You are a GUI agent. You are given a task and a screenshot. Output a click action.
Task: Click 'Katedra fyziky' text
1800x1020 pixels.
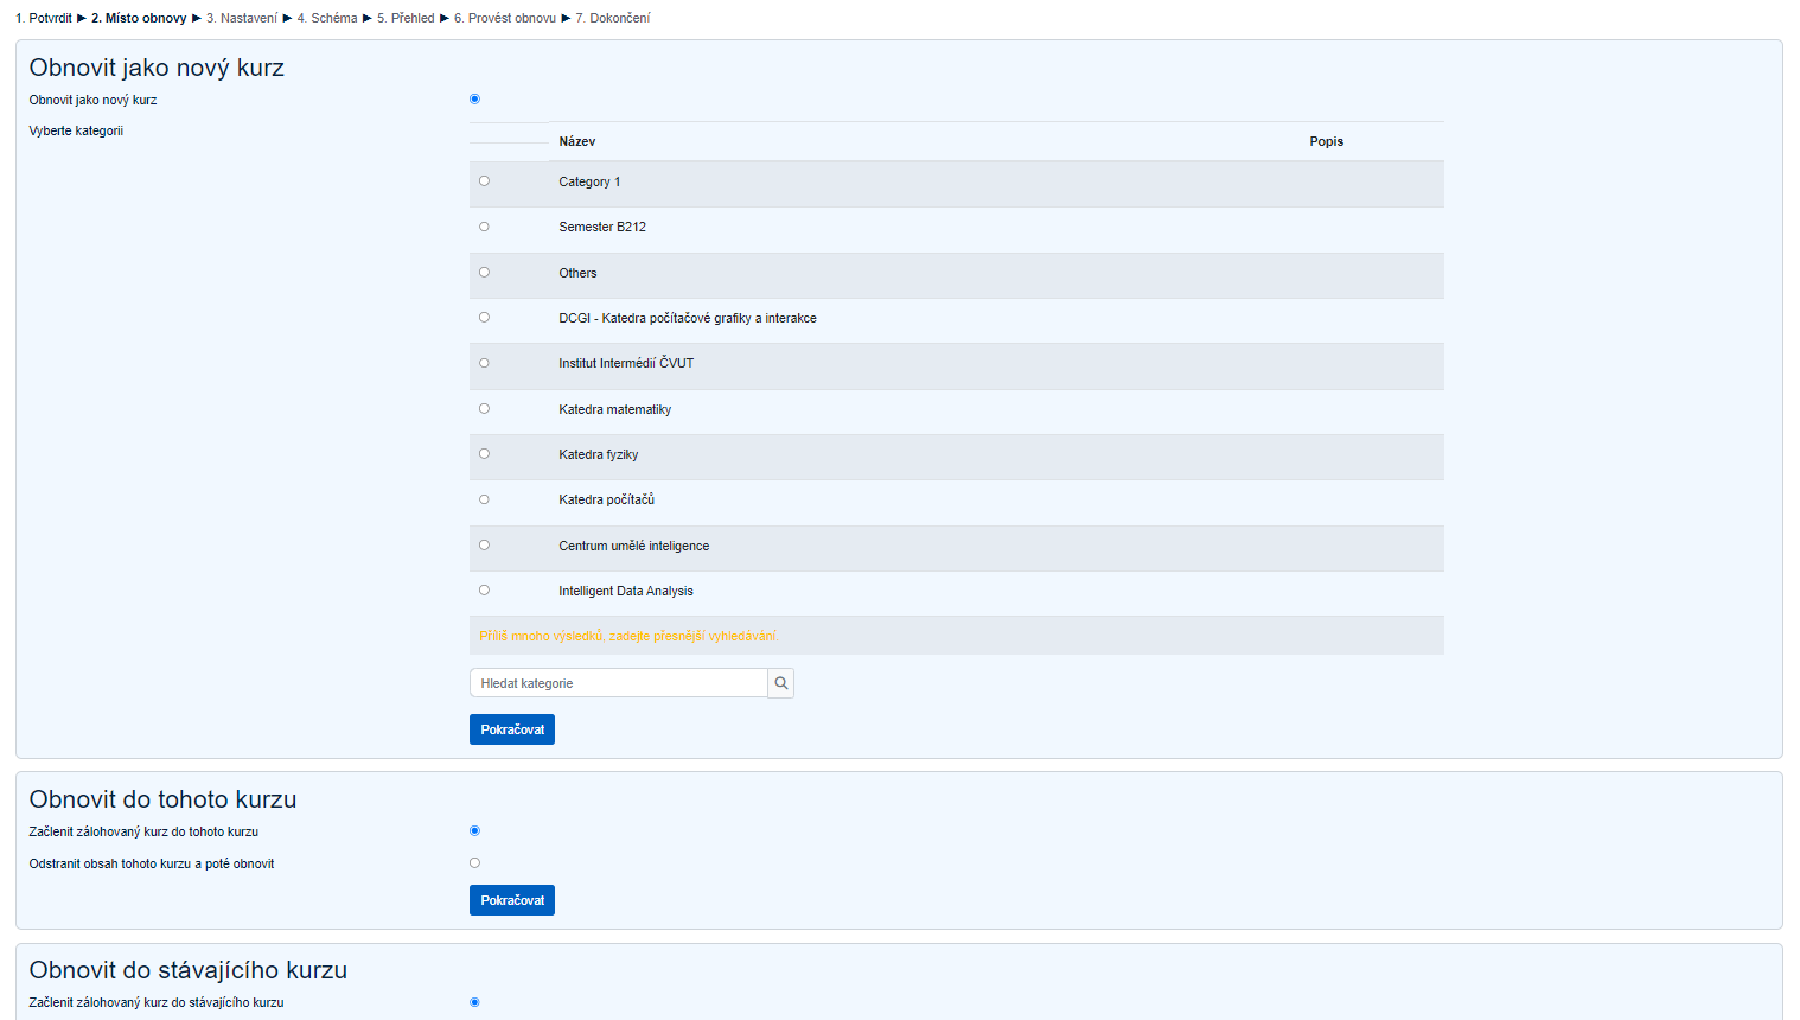tap(599, 455)
